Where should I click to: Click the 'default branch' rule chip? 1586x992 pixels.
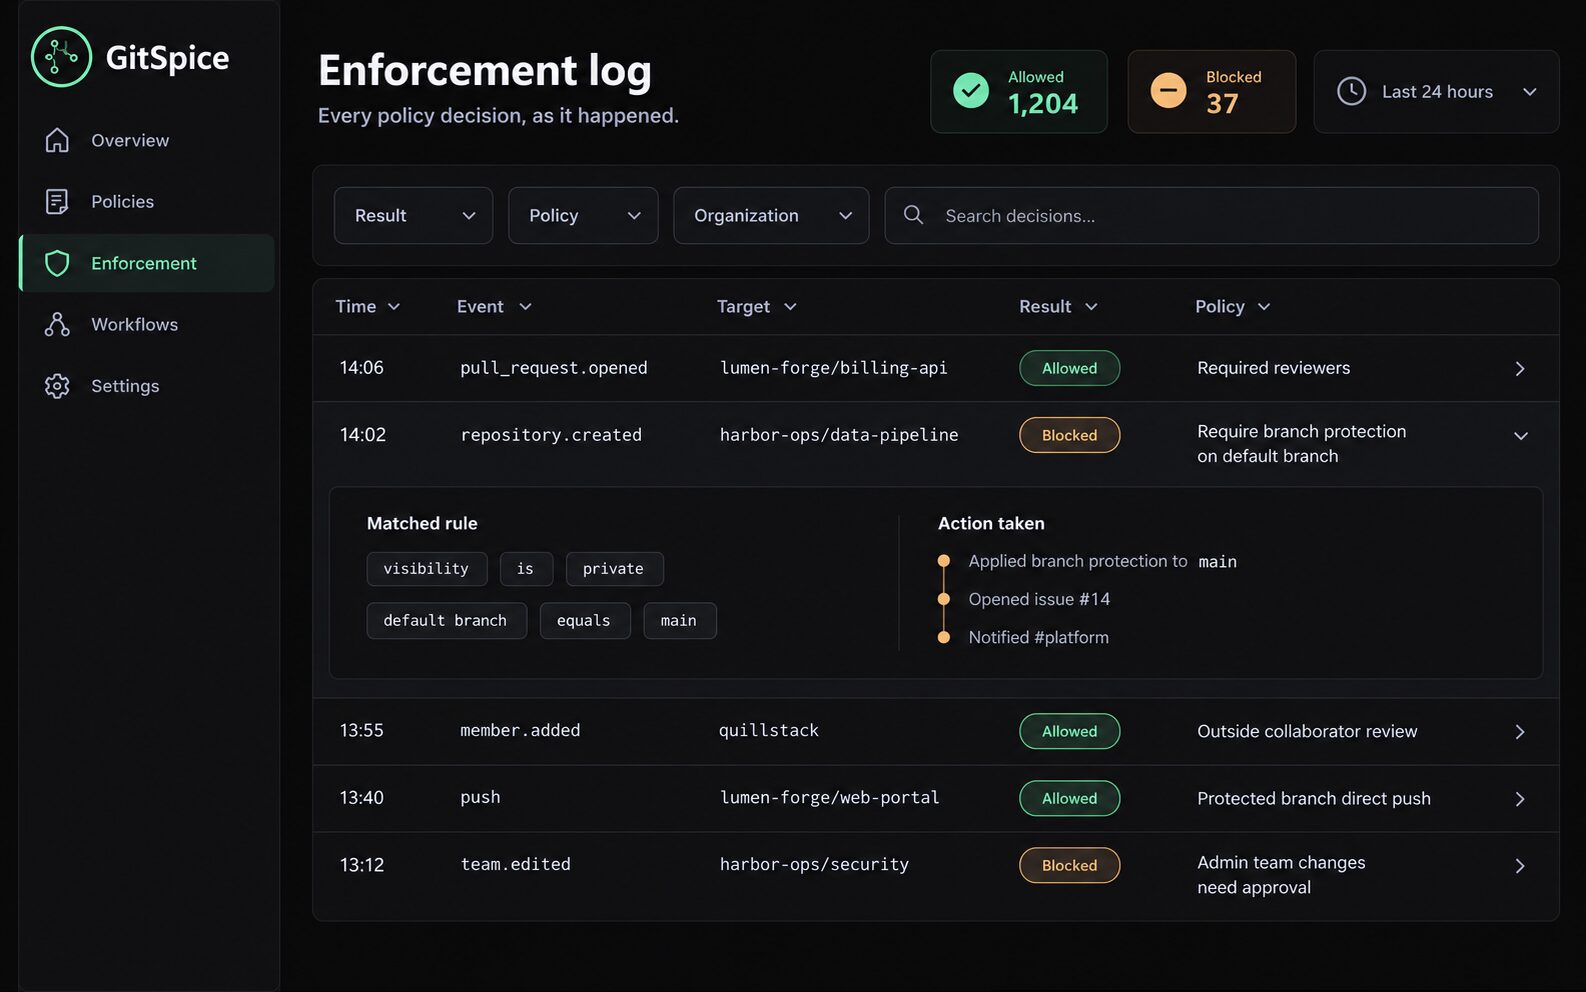click(446, 620)
